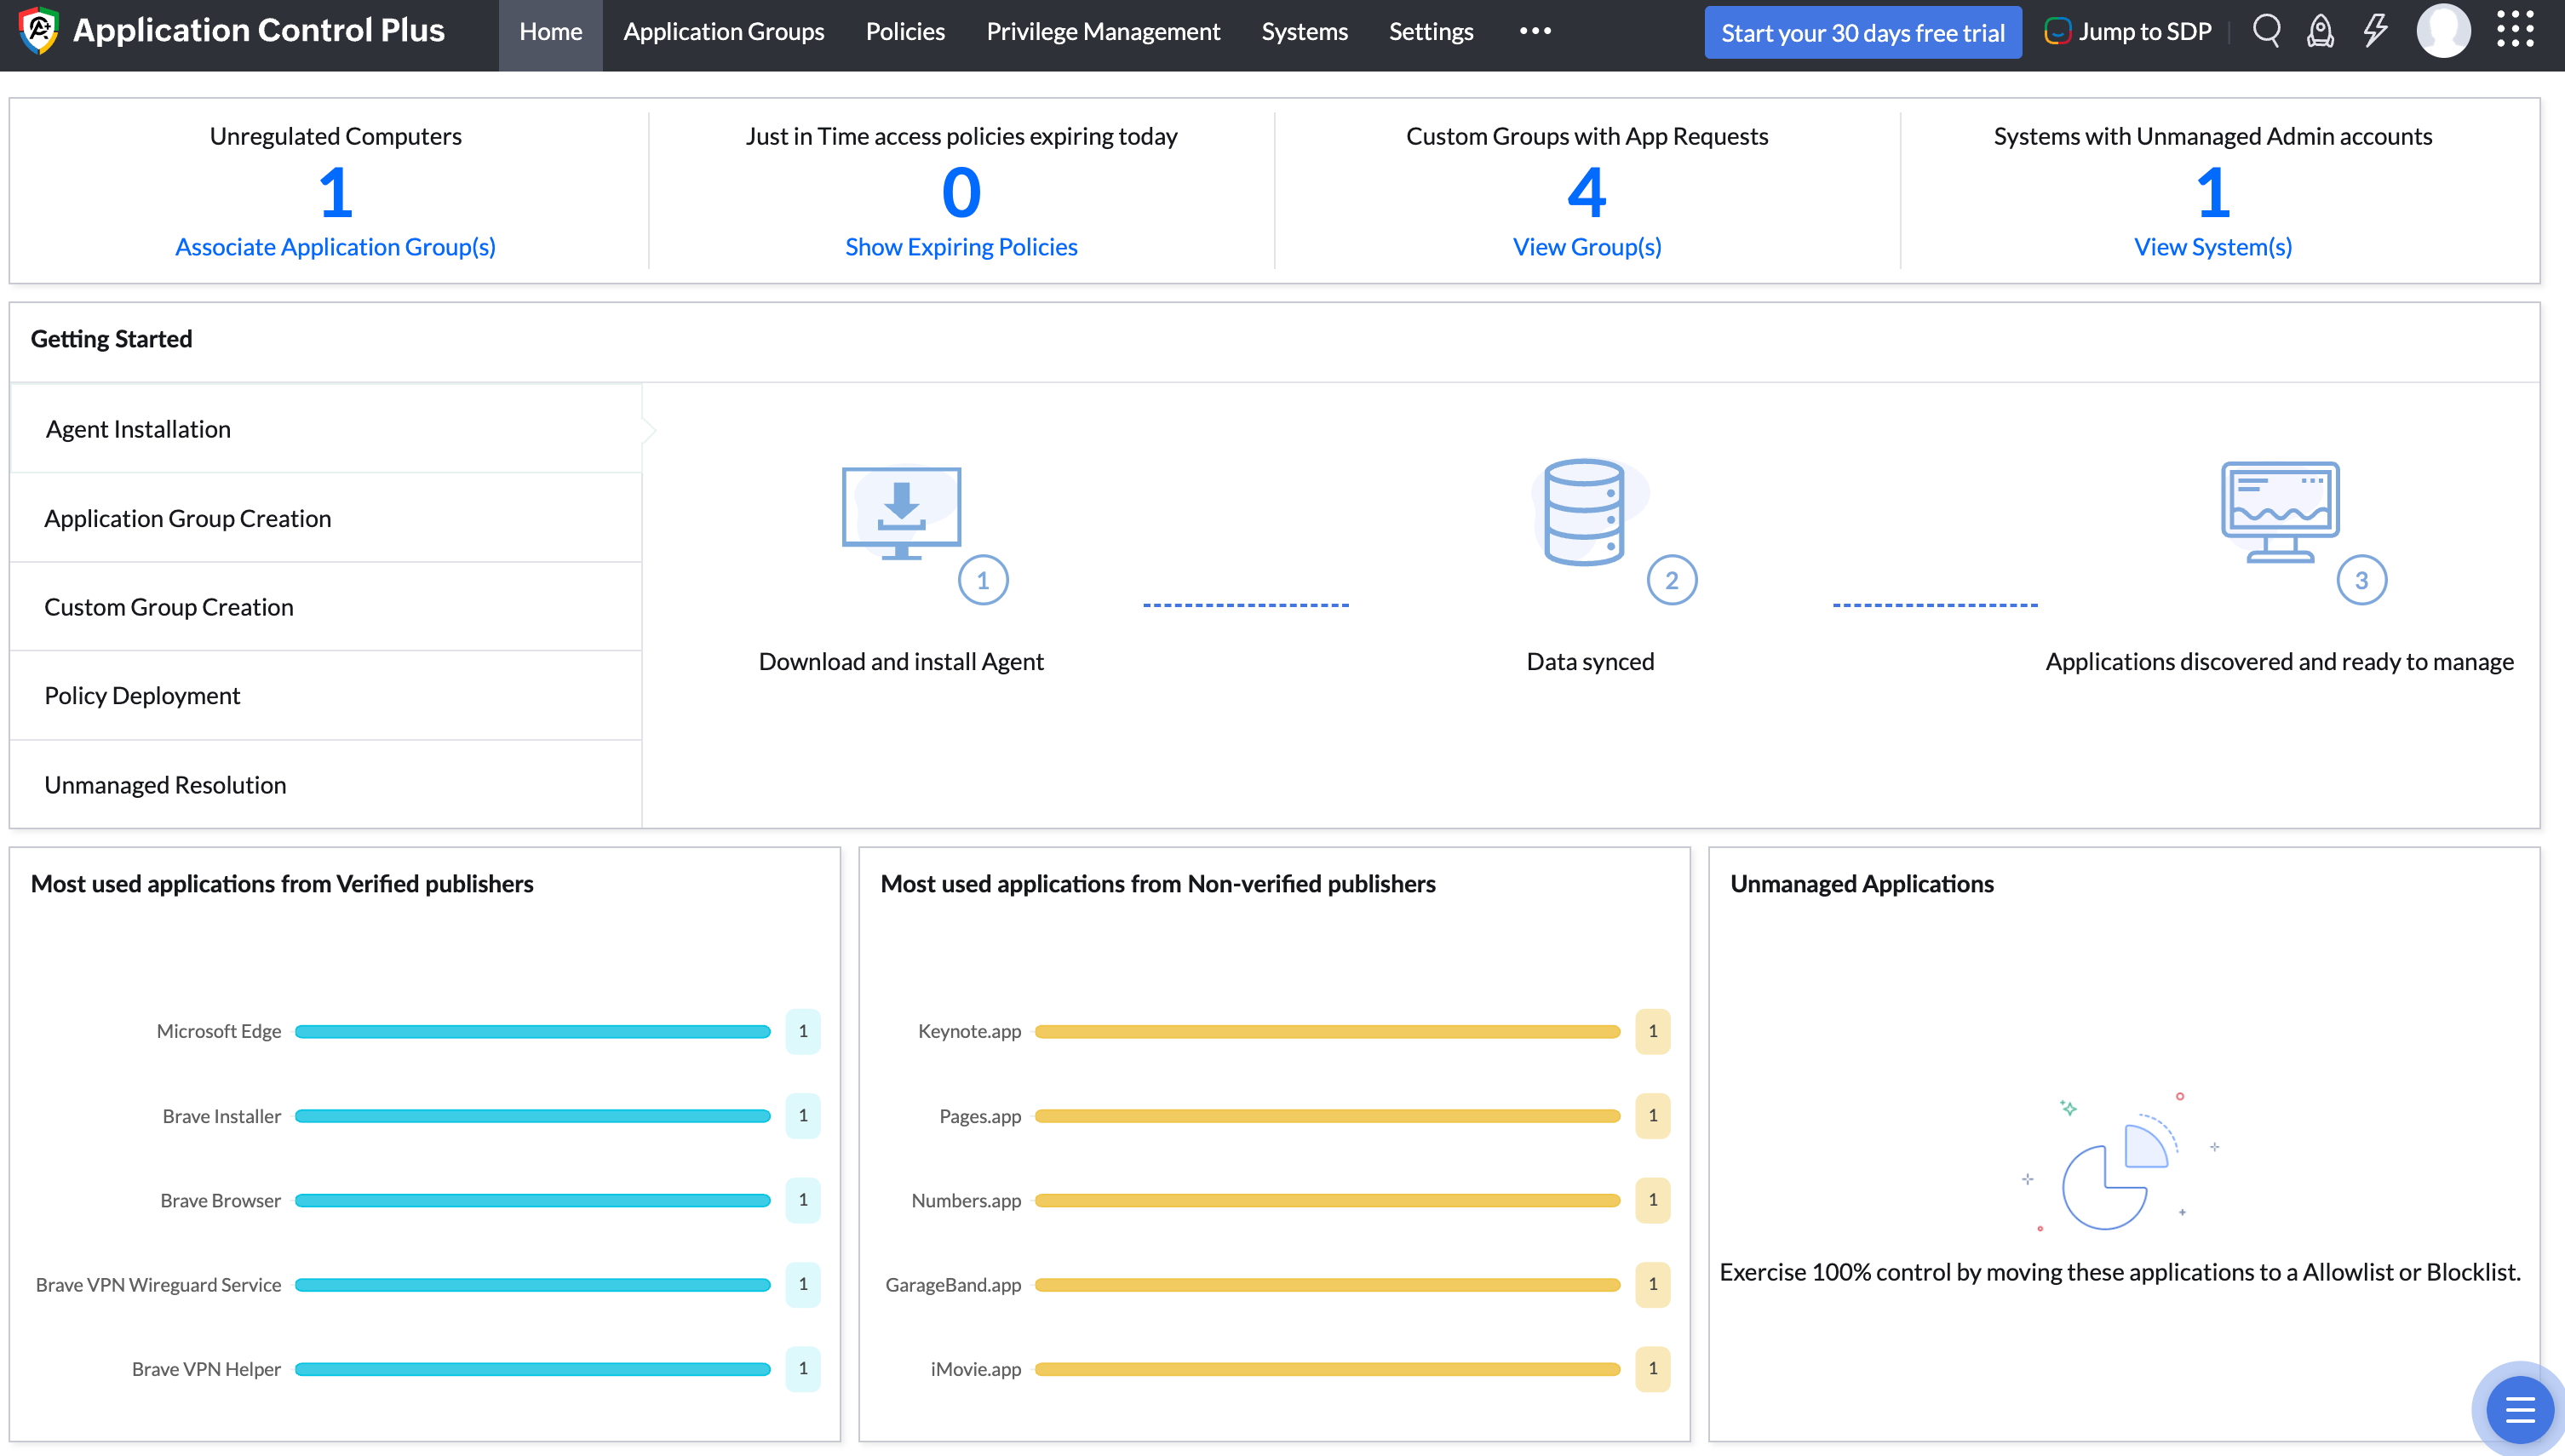Select Unmanaged Resolution step
This screenshot has height=1456, width=2565.
326,785
